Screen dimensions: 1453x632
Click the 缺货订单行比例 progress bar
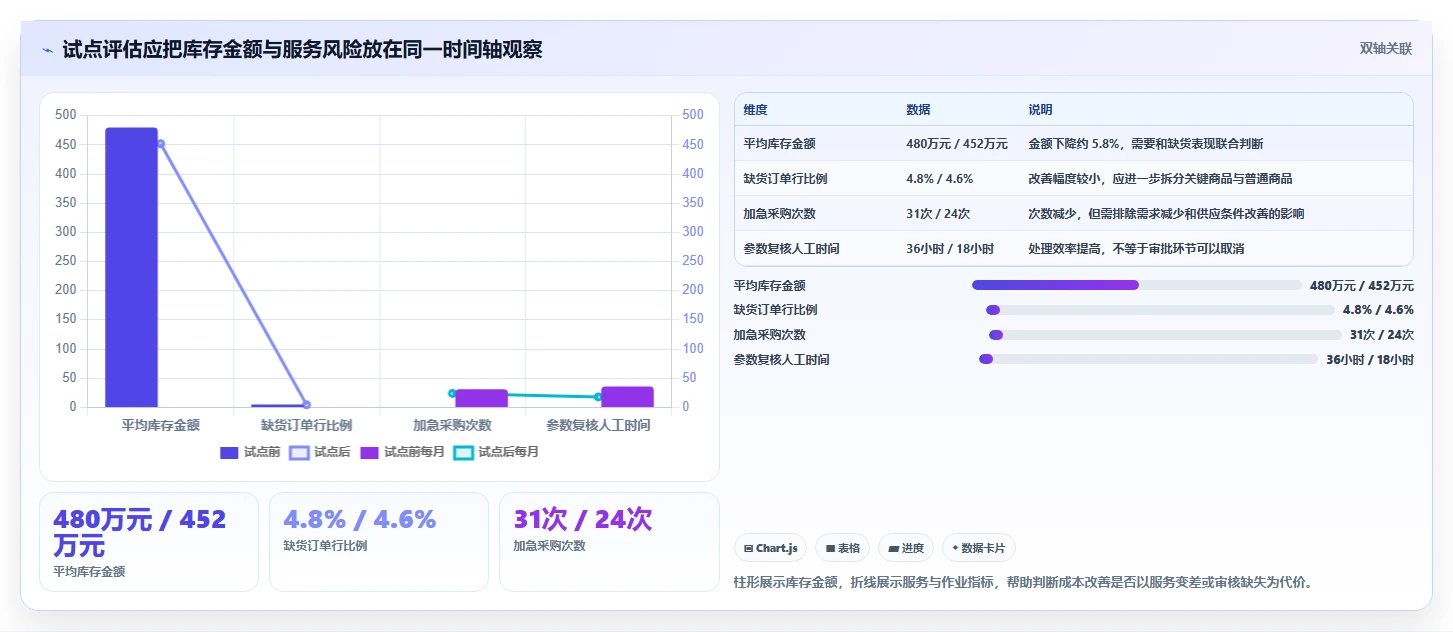[1160, 310]
